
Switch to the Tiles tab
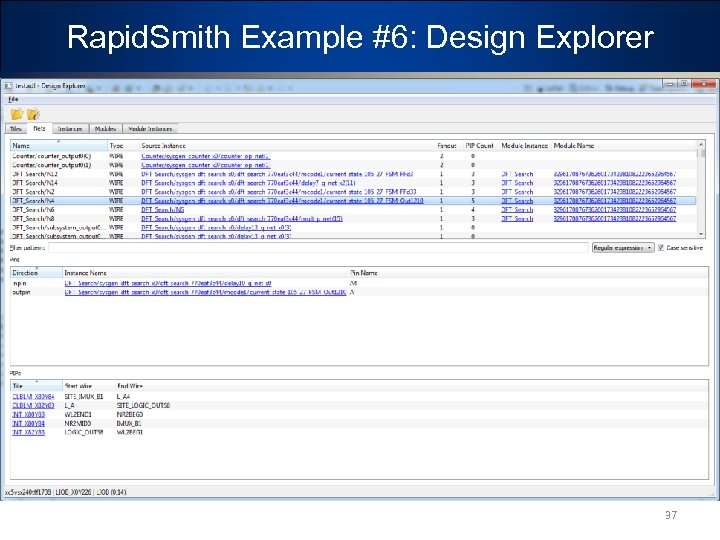17,129
